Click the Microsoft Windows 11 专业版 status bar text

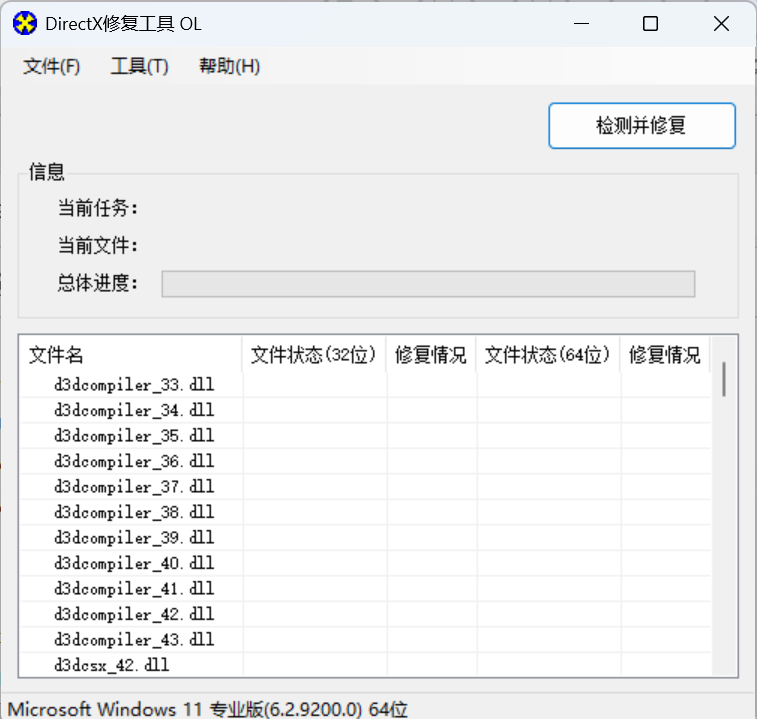(208, 709)
